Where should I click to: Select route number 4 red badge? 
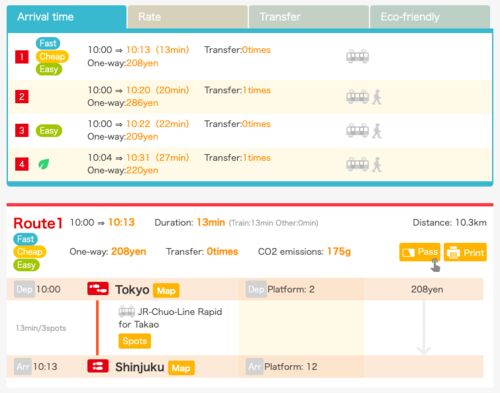22,164
